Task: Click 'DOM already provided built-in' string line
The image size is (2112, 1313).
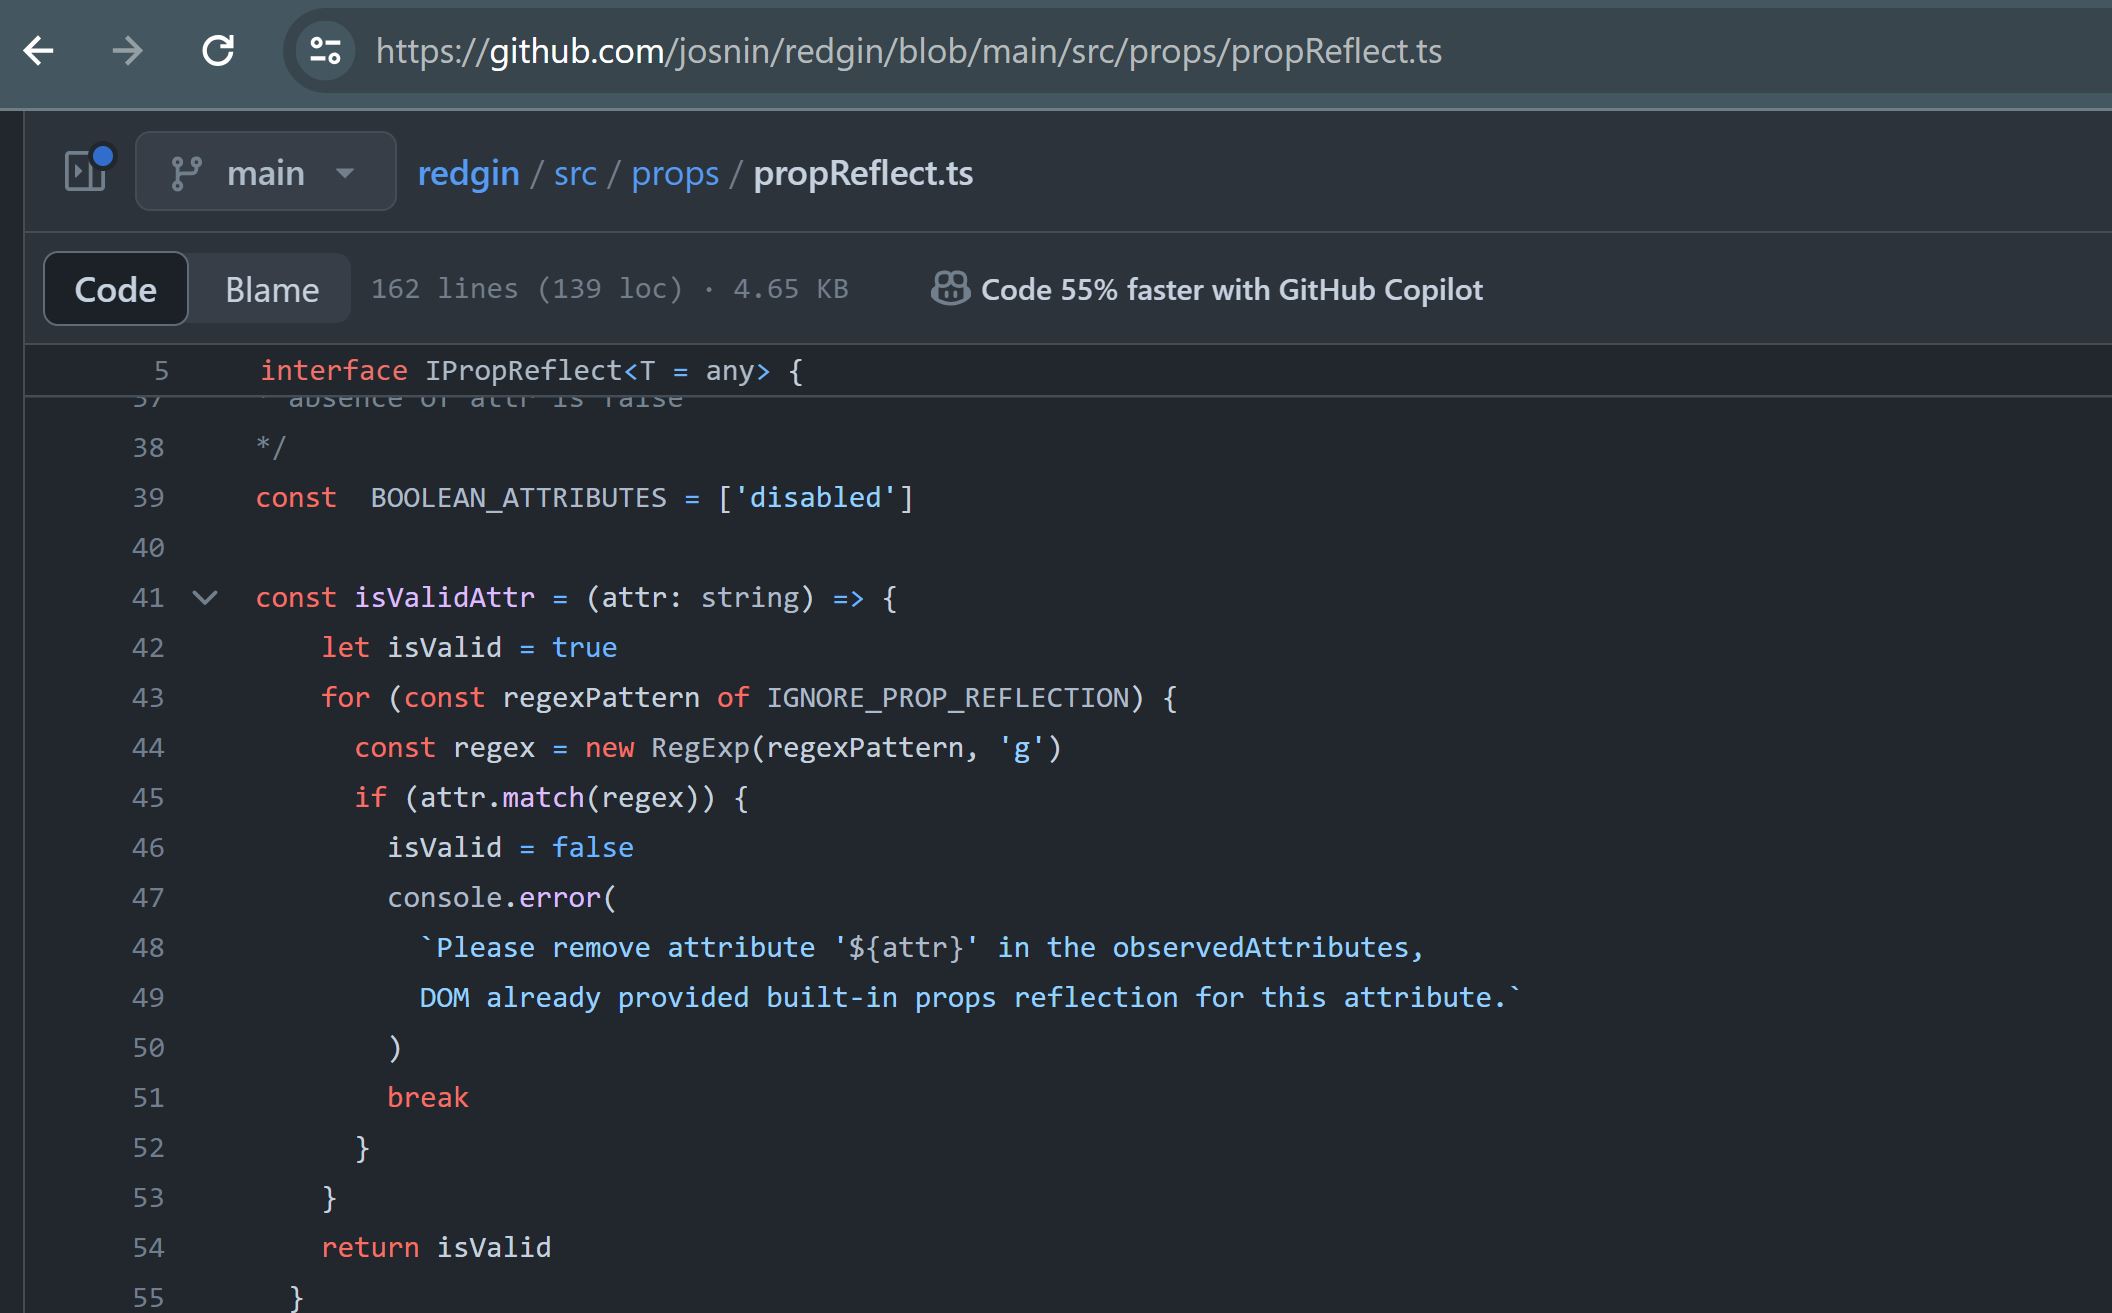Action: tap(969, 998)
